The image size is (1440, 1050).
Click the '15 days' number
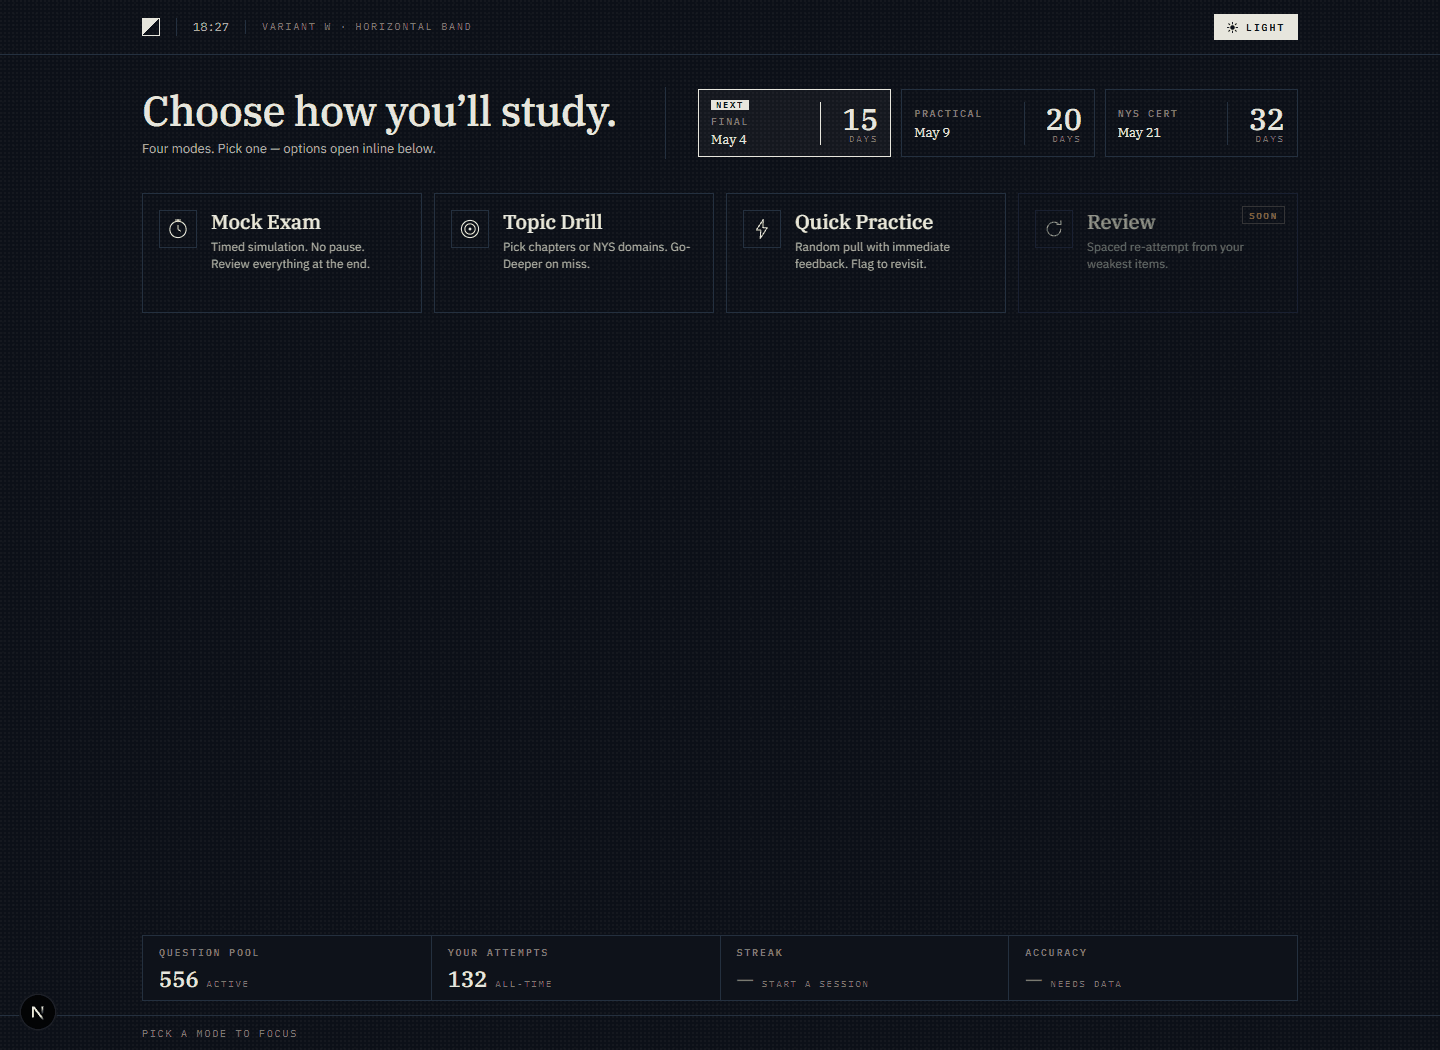pyautogui.click(x=860, y=120)
